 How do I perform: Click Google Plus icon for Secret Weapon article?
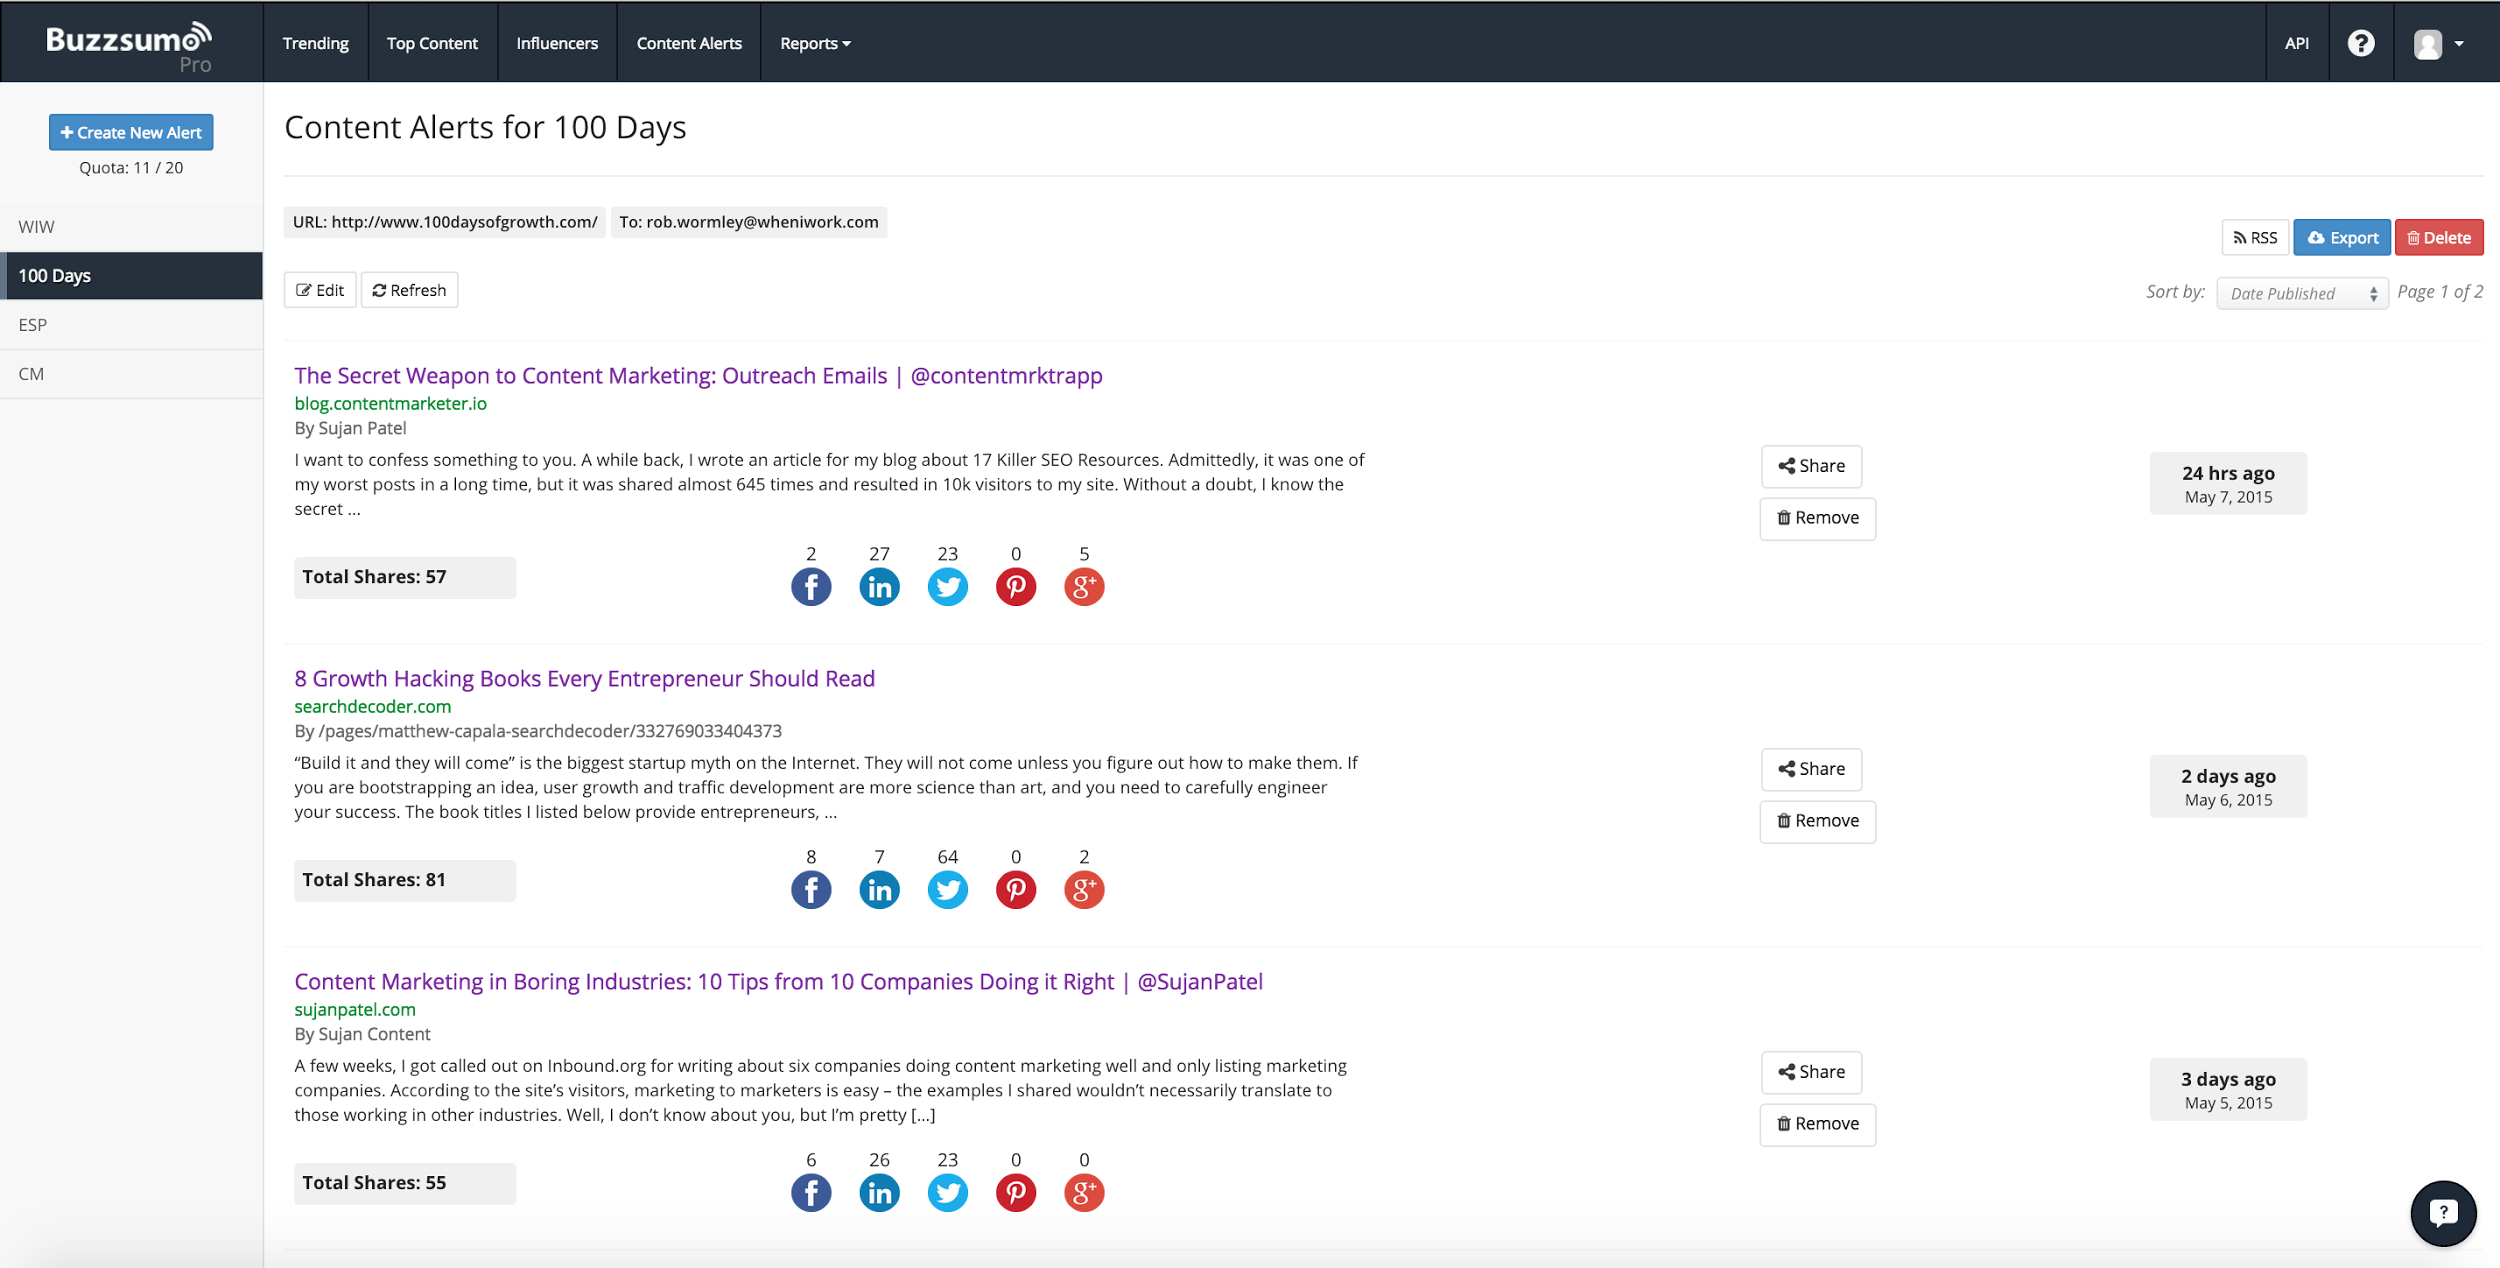pos(1084,587)
